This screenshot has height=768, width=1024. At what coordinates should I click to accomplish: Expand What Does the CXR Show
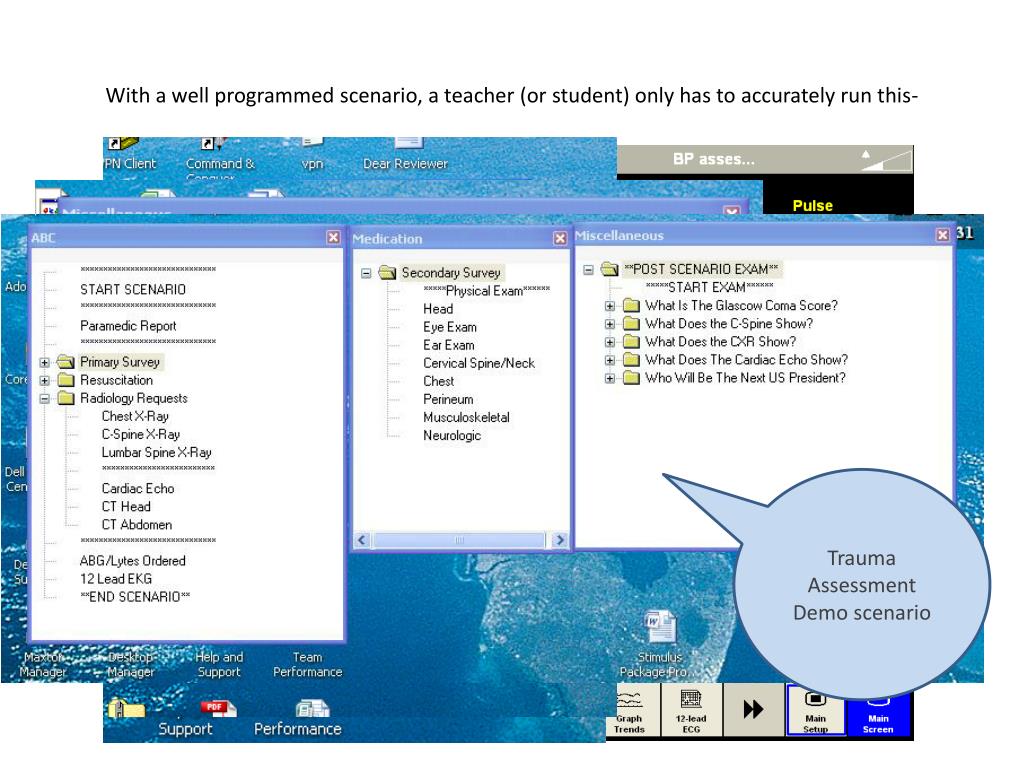[x=609, y=342]
